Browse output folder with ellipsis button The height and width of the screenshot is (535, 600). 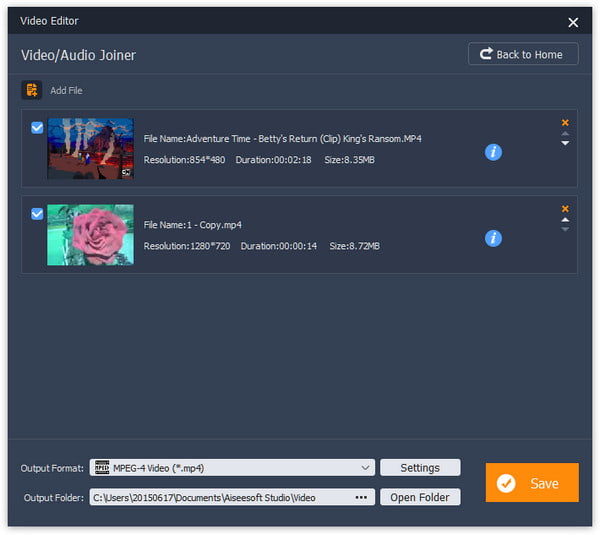click(361, 497)
